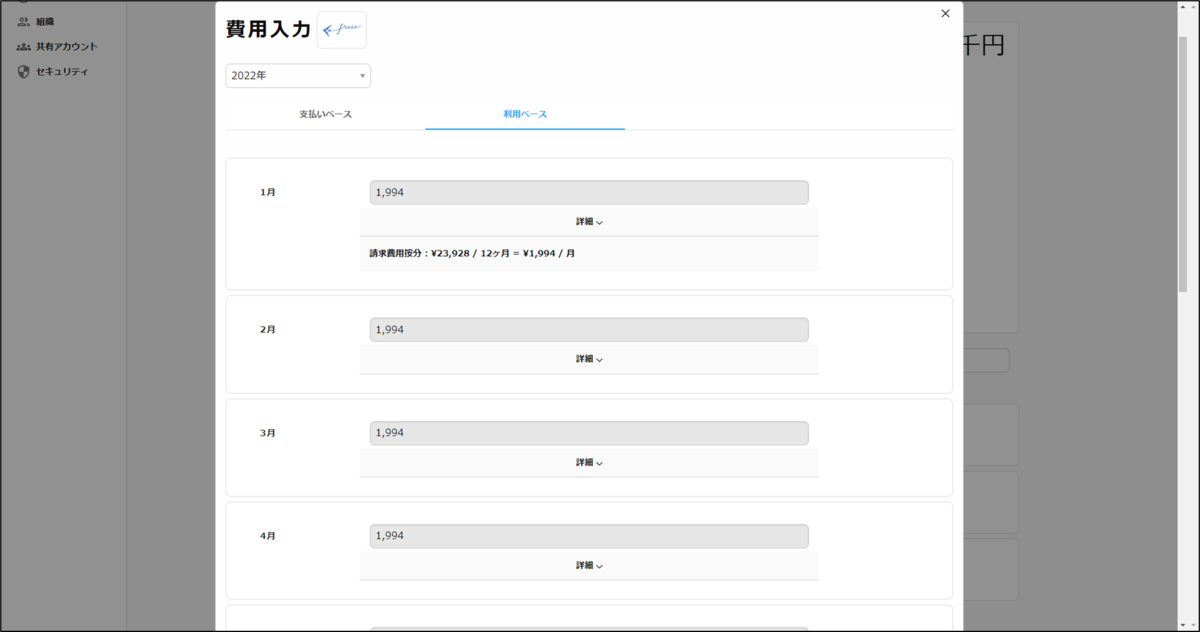Screen dimensions: 1200x632
Task: Collapse the 詳細 expander for 1月
Action: click(x=589, y=222)
